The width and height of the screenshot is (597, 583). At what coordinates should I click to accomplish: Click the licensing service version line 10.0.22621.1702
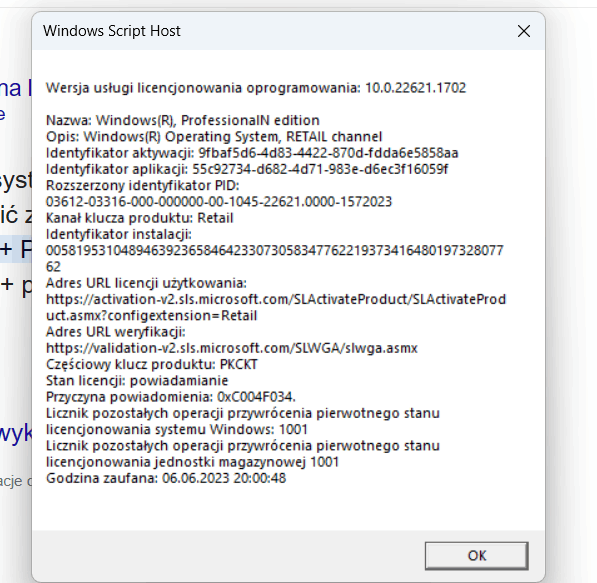pos(256,88)
